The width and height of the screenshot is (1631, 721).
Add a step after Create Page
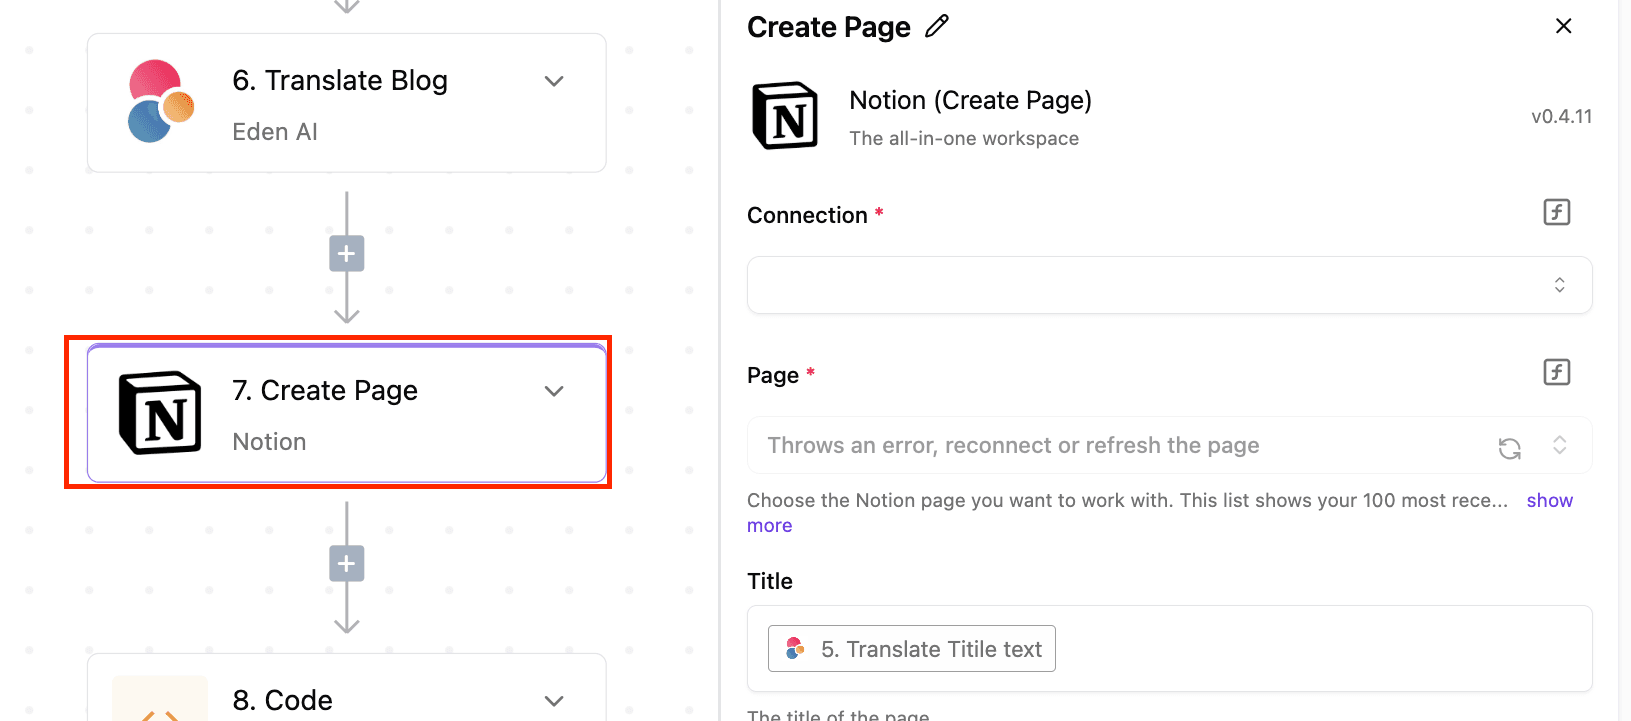(x=346, y=564)
